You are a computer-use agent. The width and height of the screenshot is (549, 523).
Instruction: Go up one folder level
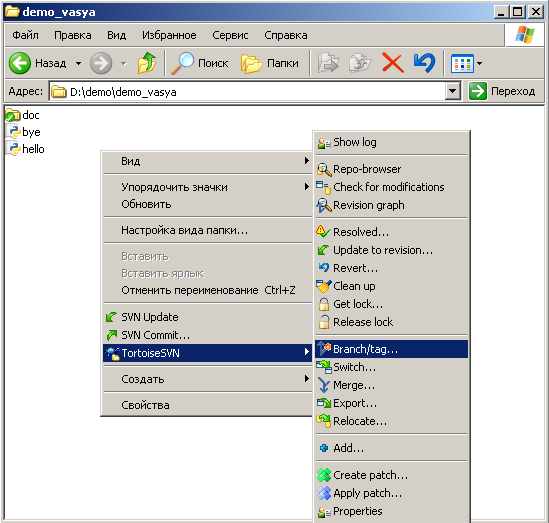point(147,63)
